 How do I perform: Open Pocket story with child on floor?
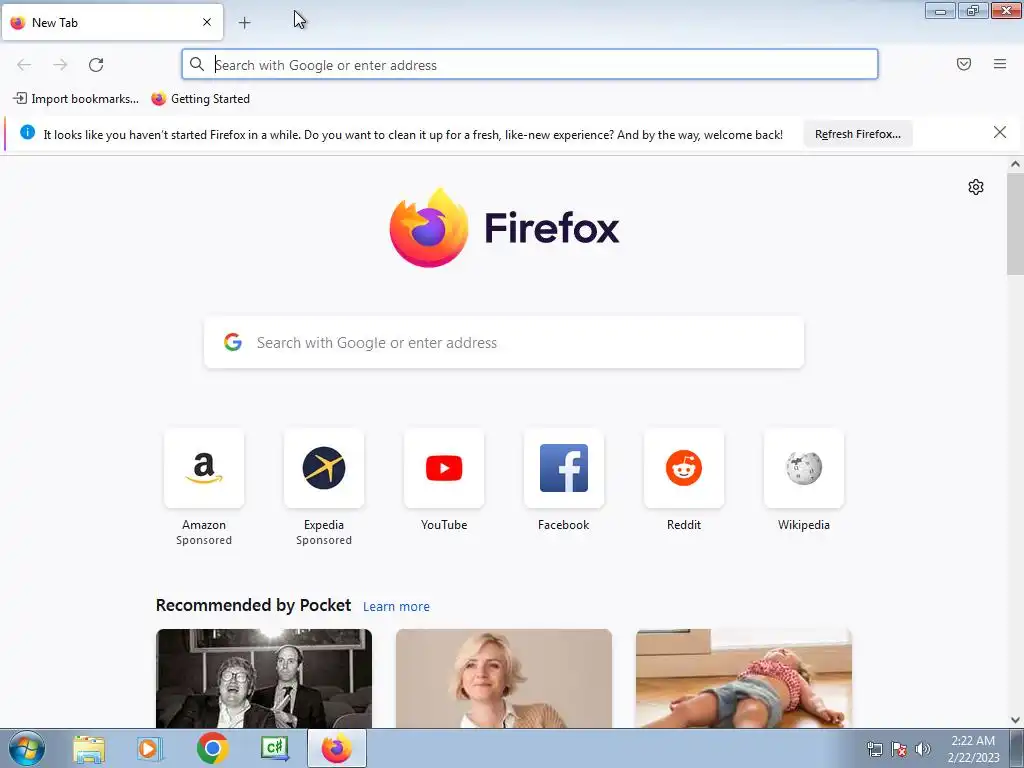click(x=744, y=679)
